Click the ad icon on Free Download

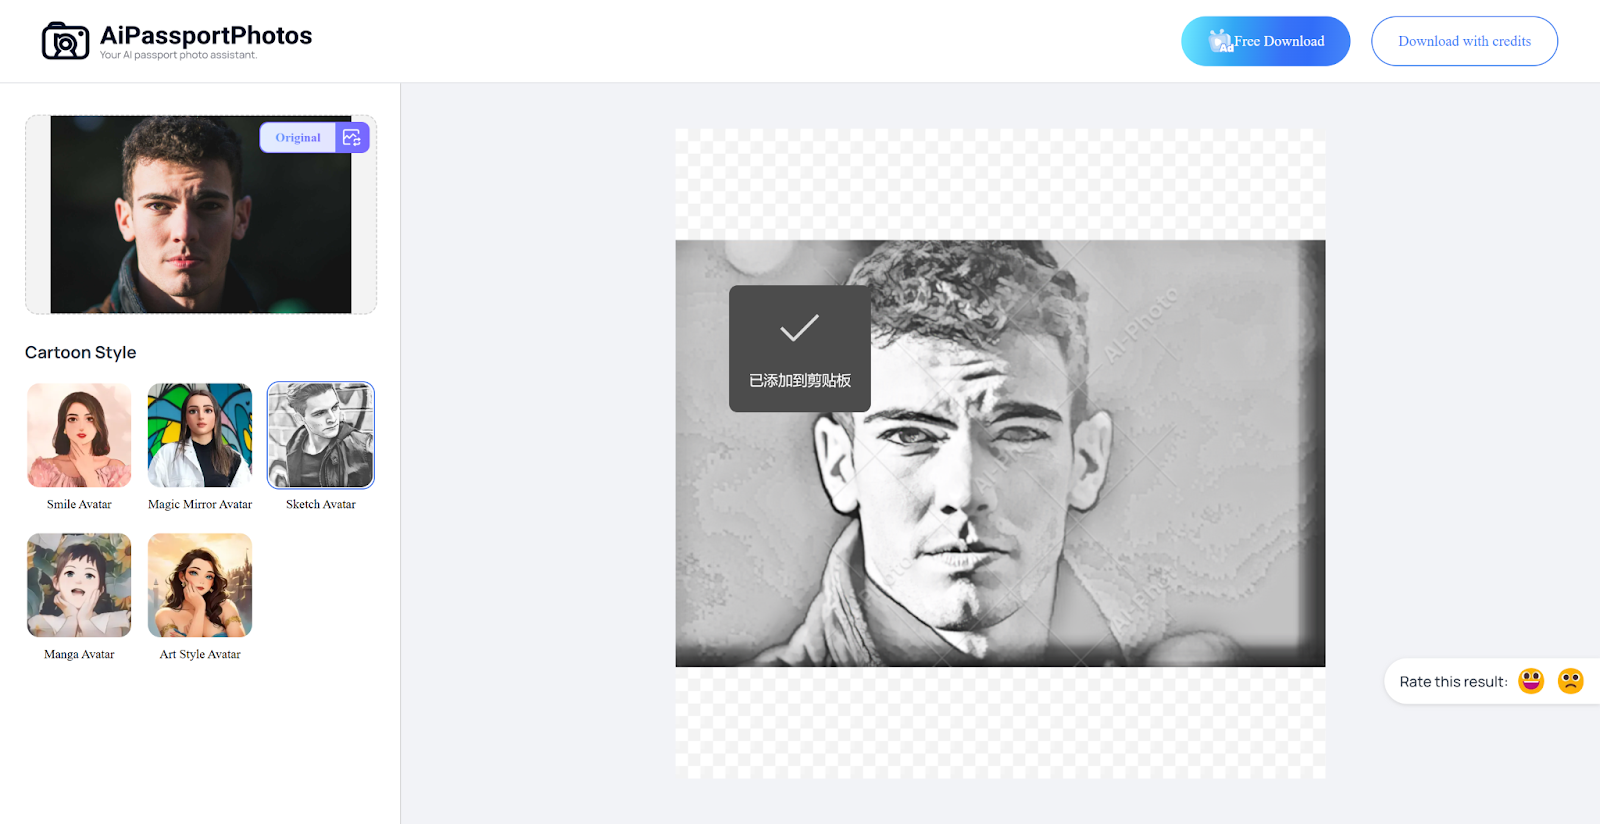tap(1220, 41)
